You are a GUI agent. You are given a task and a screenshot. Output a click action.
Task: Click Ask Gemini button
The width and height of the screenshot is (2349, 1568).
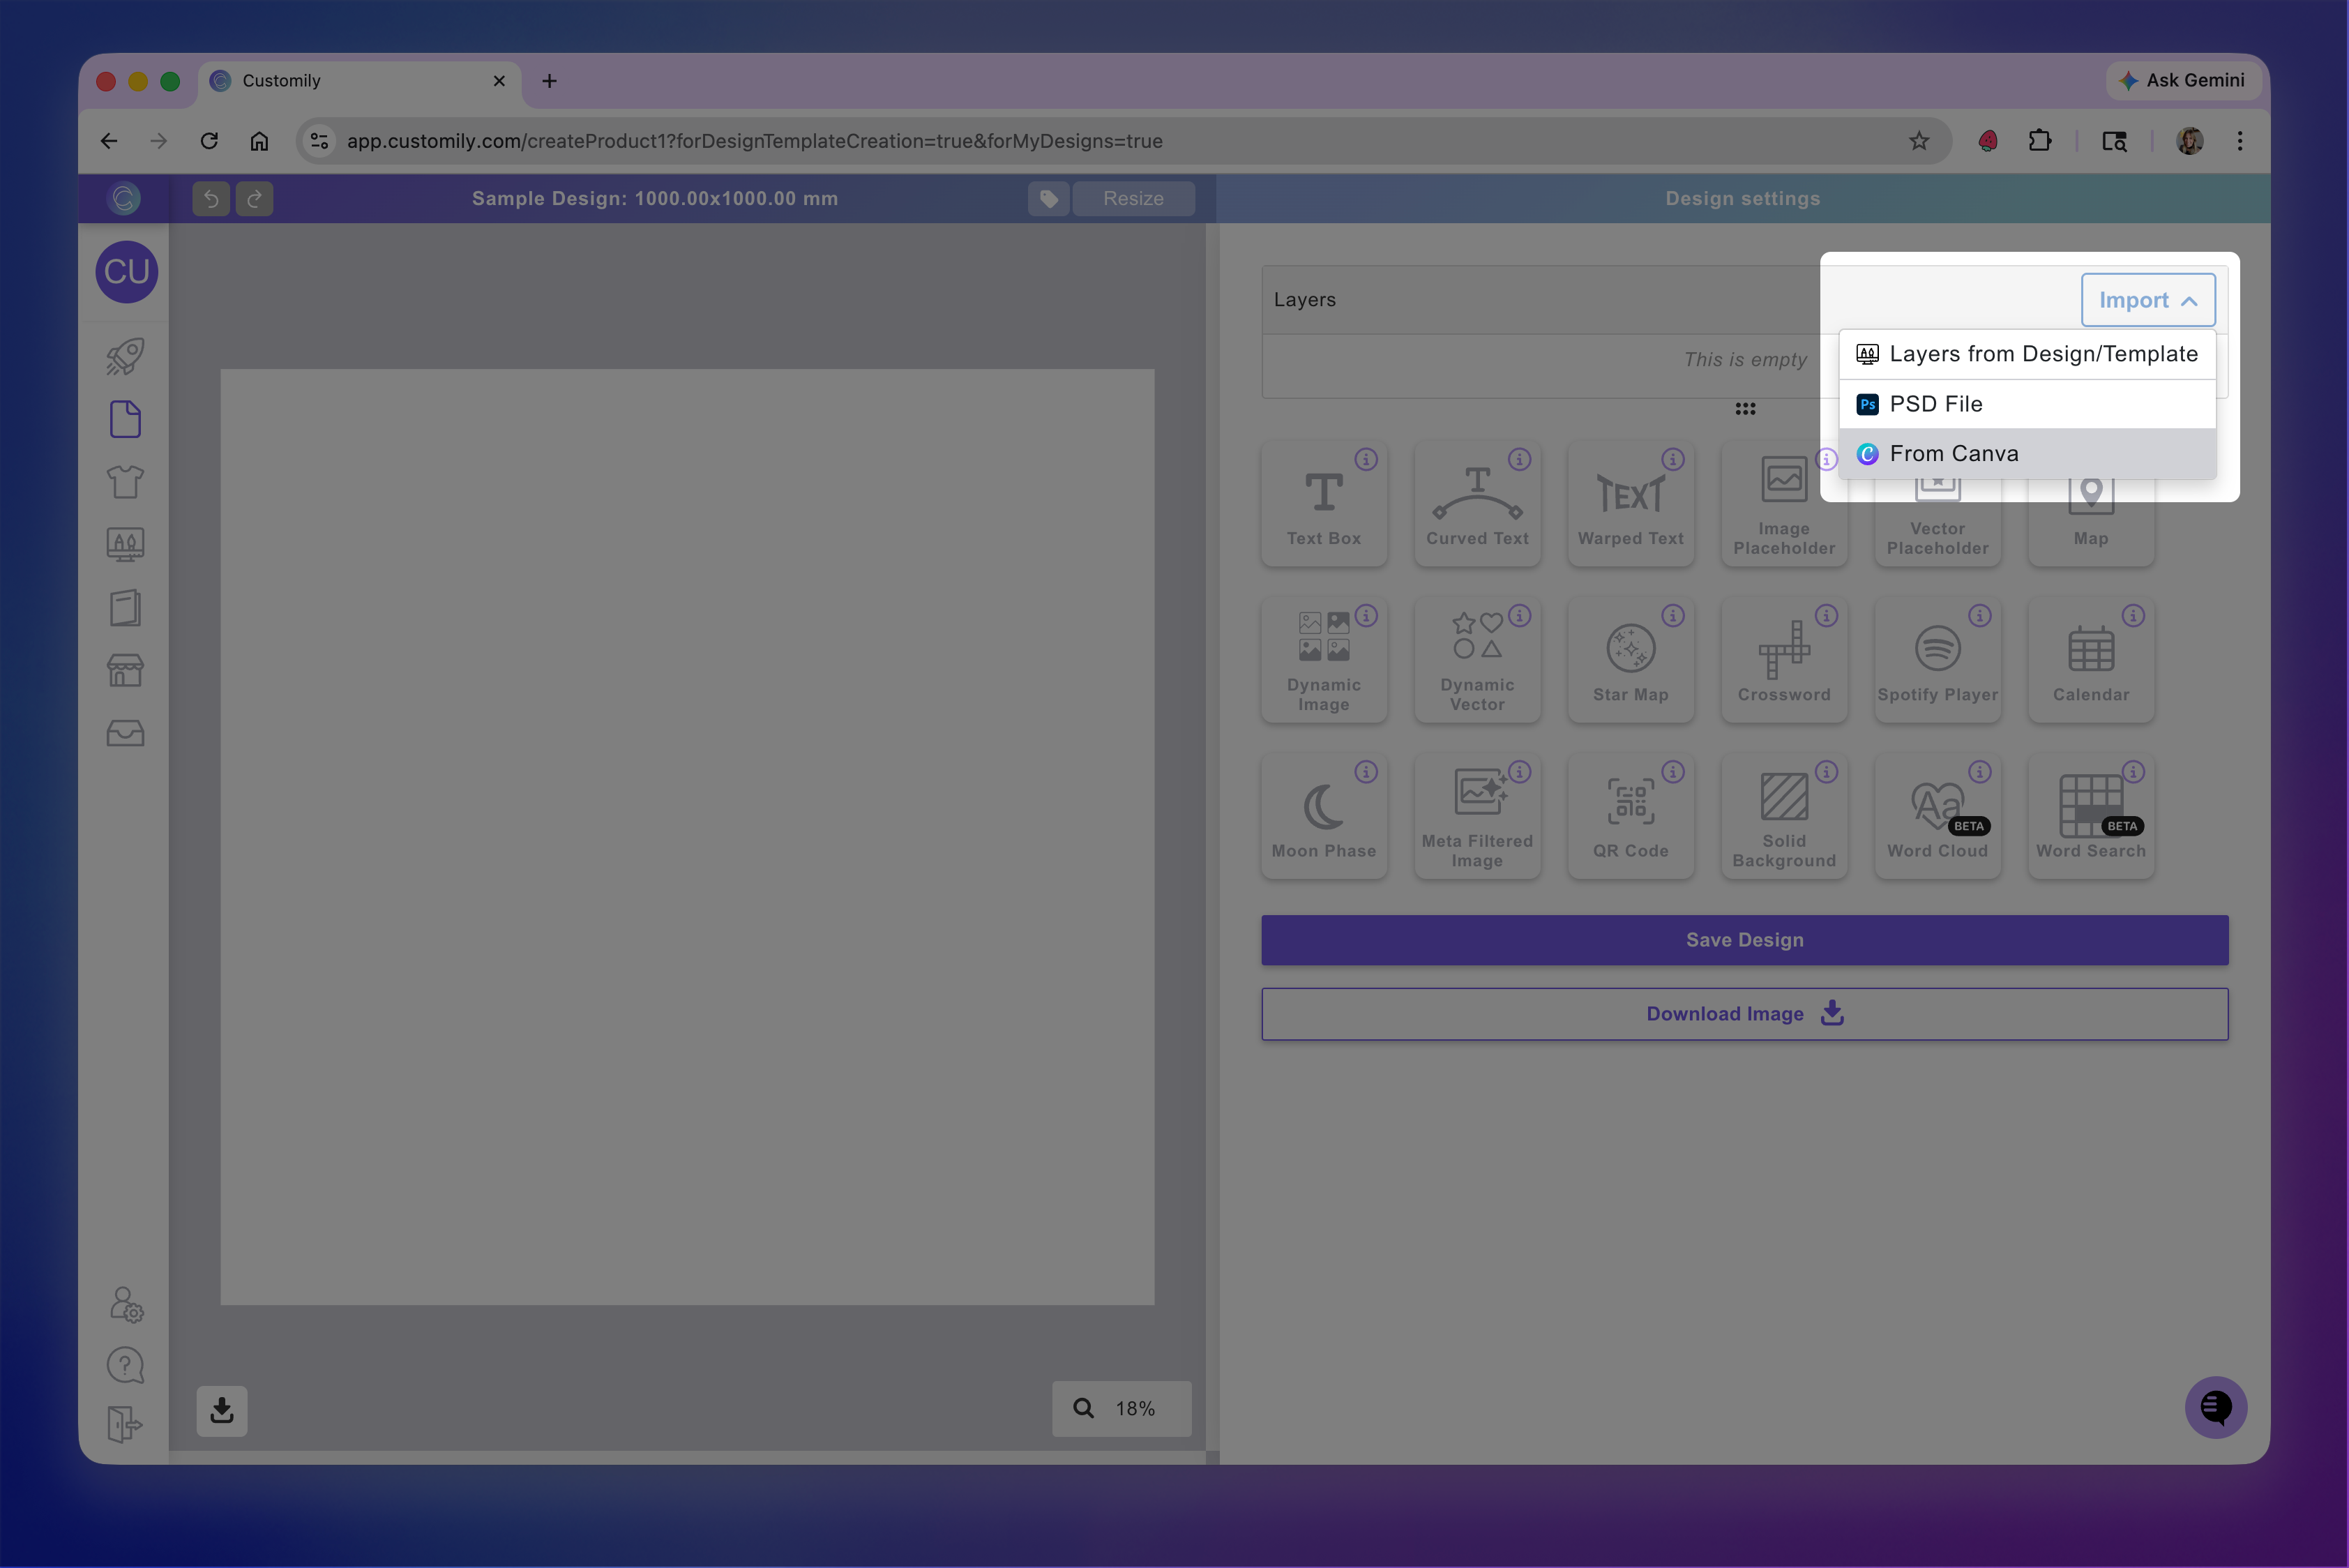tap(2183, 80)
